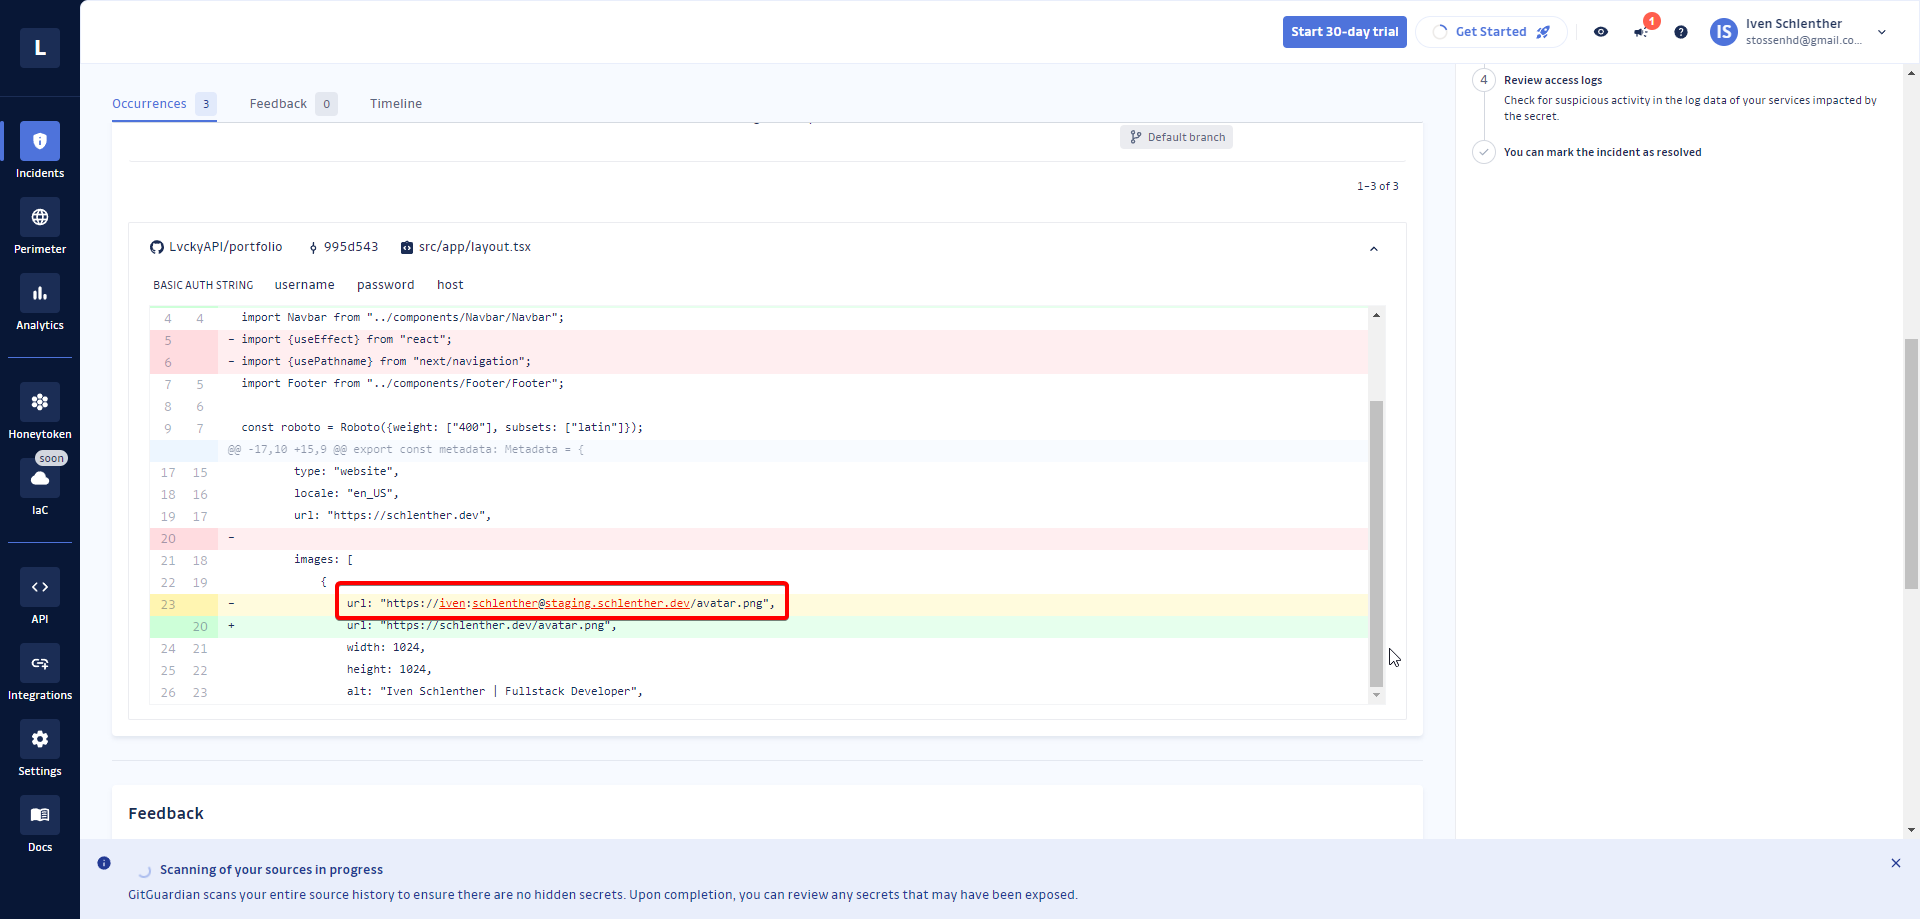This screenshot has width=1920, height=919.
Task: Click the notifications megaphone icon
Action: click(1641, 32)
